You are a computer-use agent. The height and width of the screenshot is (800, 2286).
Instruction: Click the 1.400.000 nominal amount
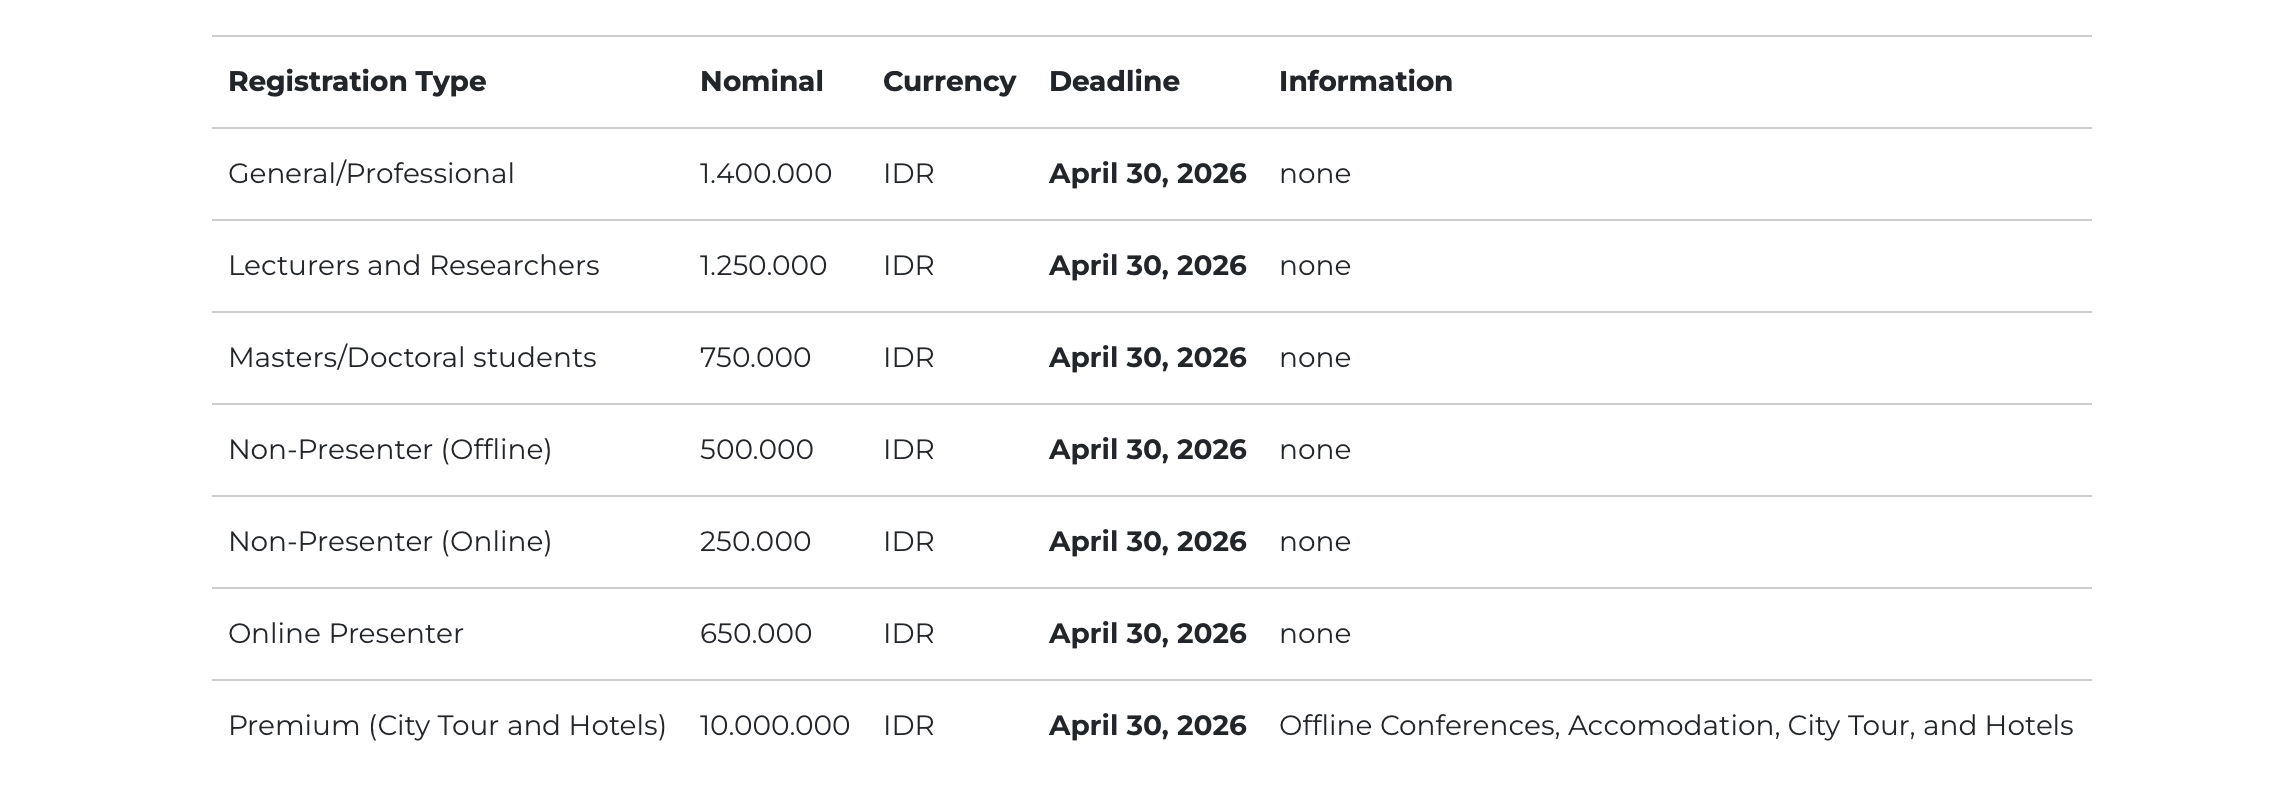765,174
